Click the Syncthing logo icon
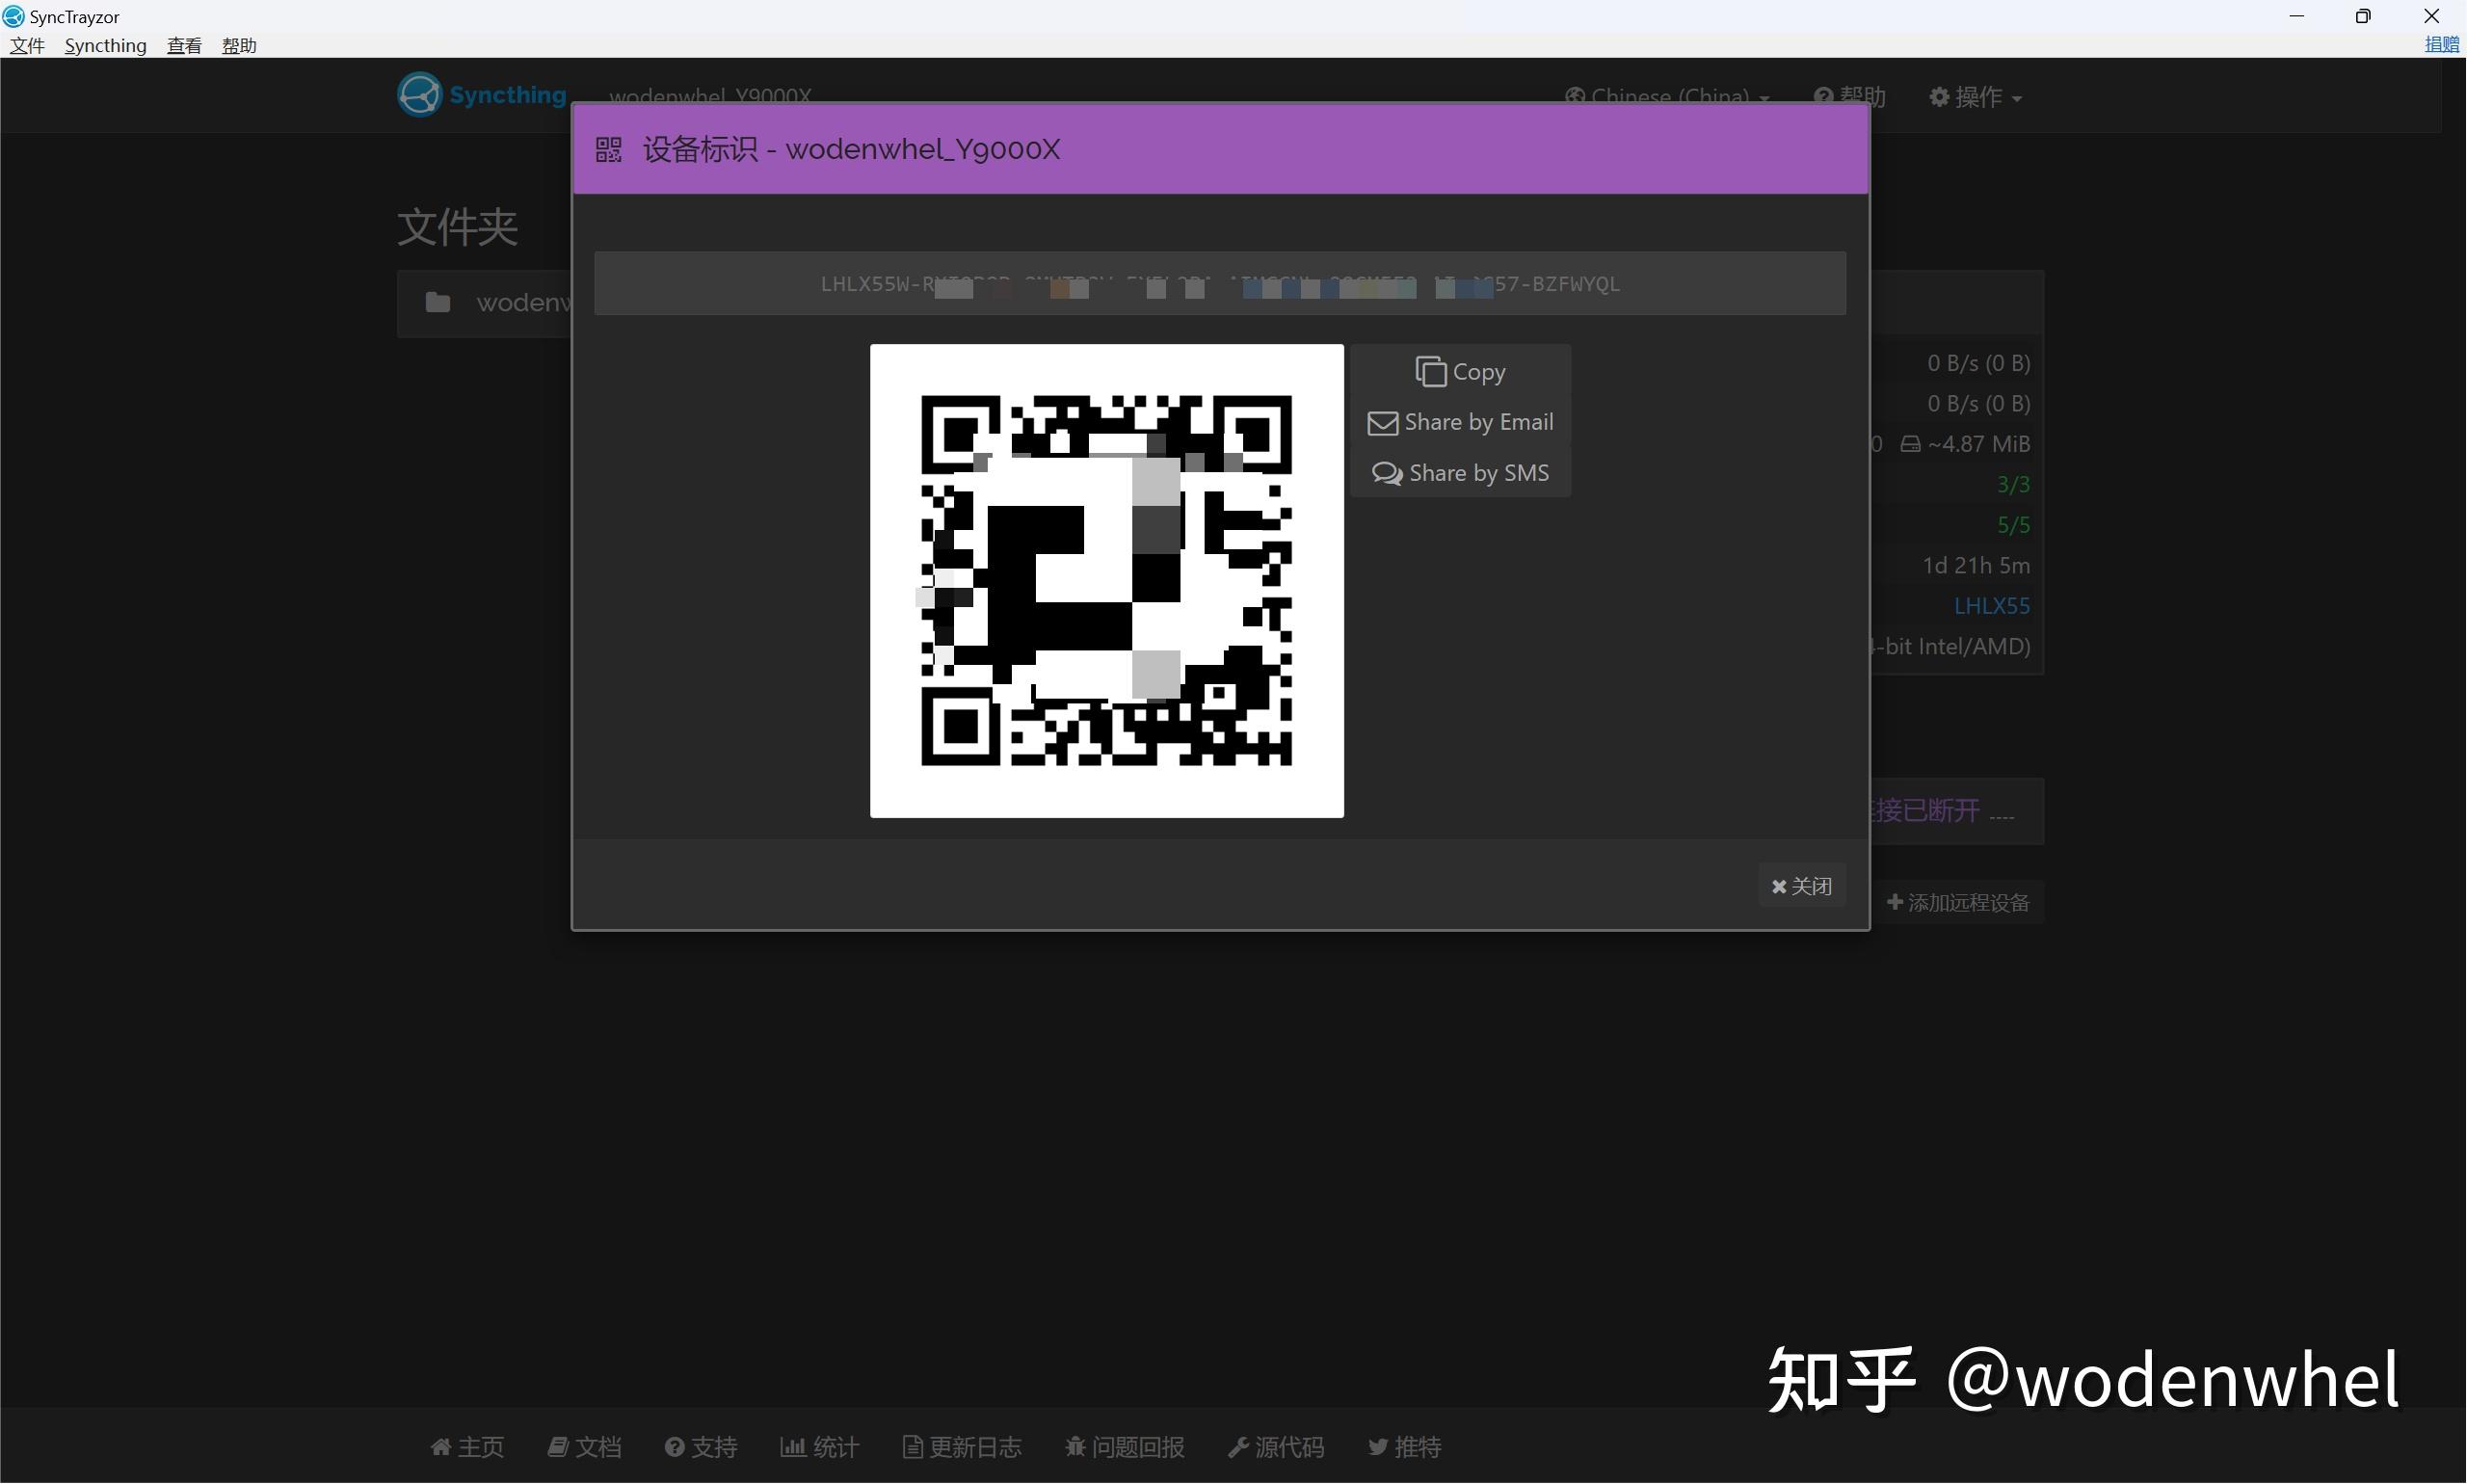Image resolution: width=2467 pixels, height=1484 pixels. [419, 94]
